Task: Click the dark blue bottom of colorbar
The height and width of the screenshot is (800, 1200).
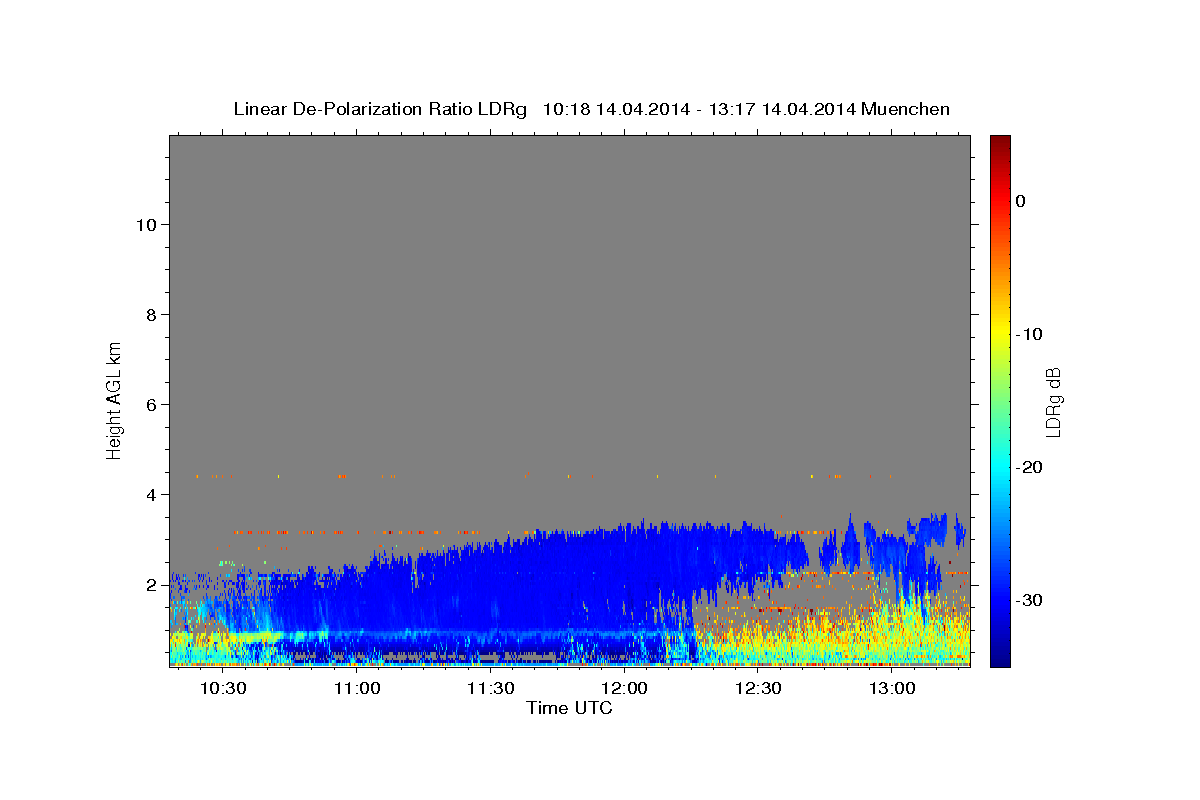Action: point(1000,659)
